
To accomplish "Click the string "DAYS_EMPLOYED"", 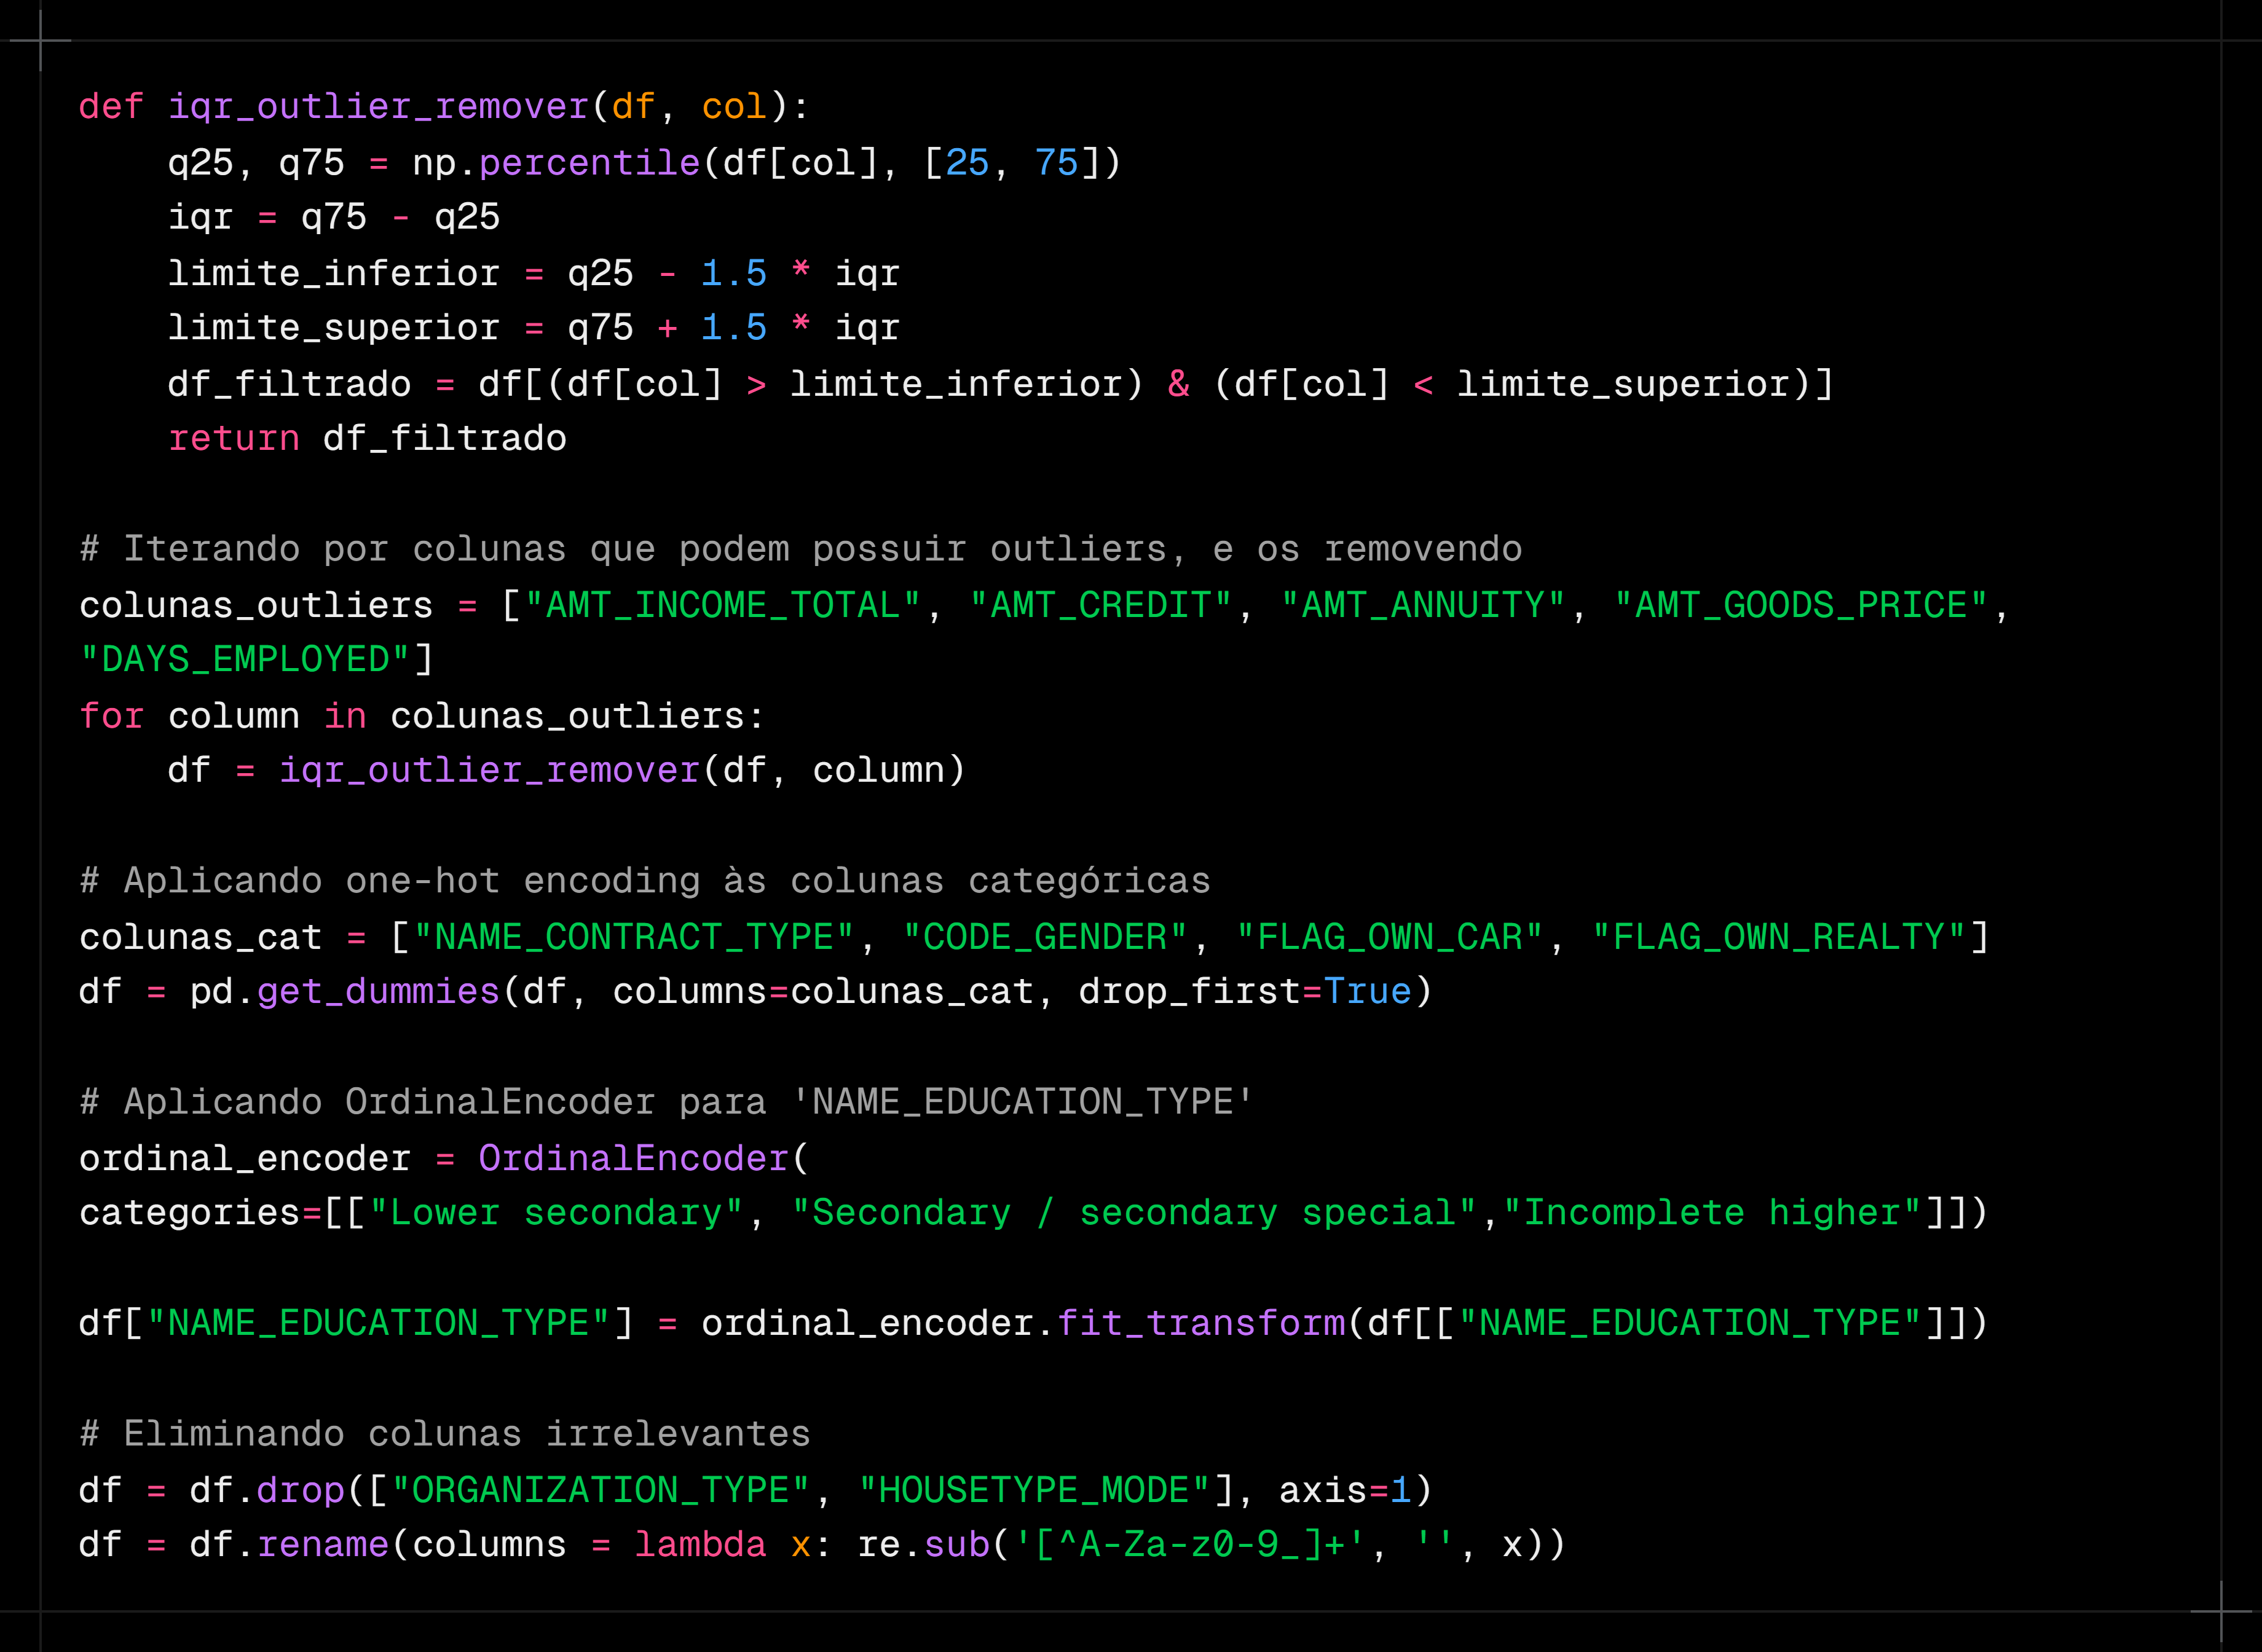I will point(245,660).
